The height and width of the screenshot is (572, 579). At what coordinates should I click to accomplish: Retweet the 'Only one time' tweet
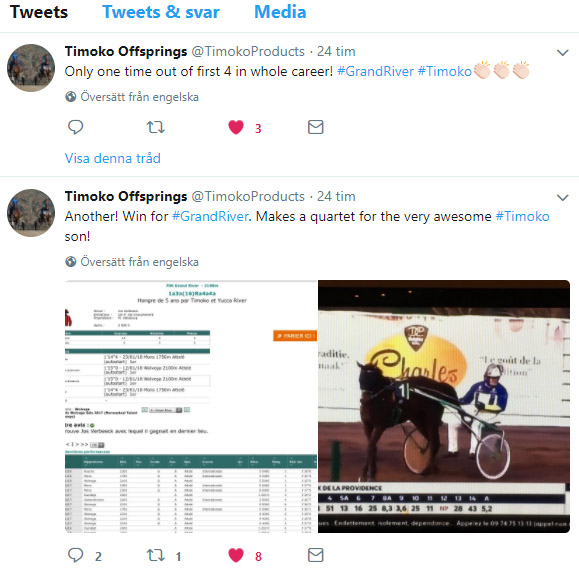pos(155,127)
